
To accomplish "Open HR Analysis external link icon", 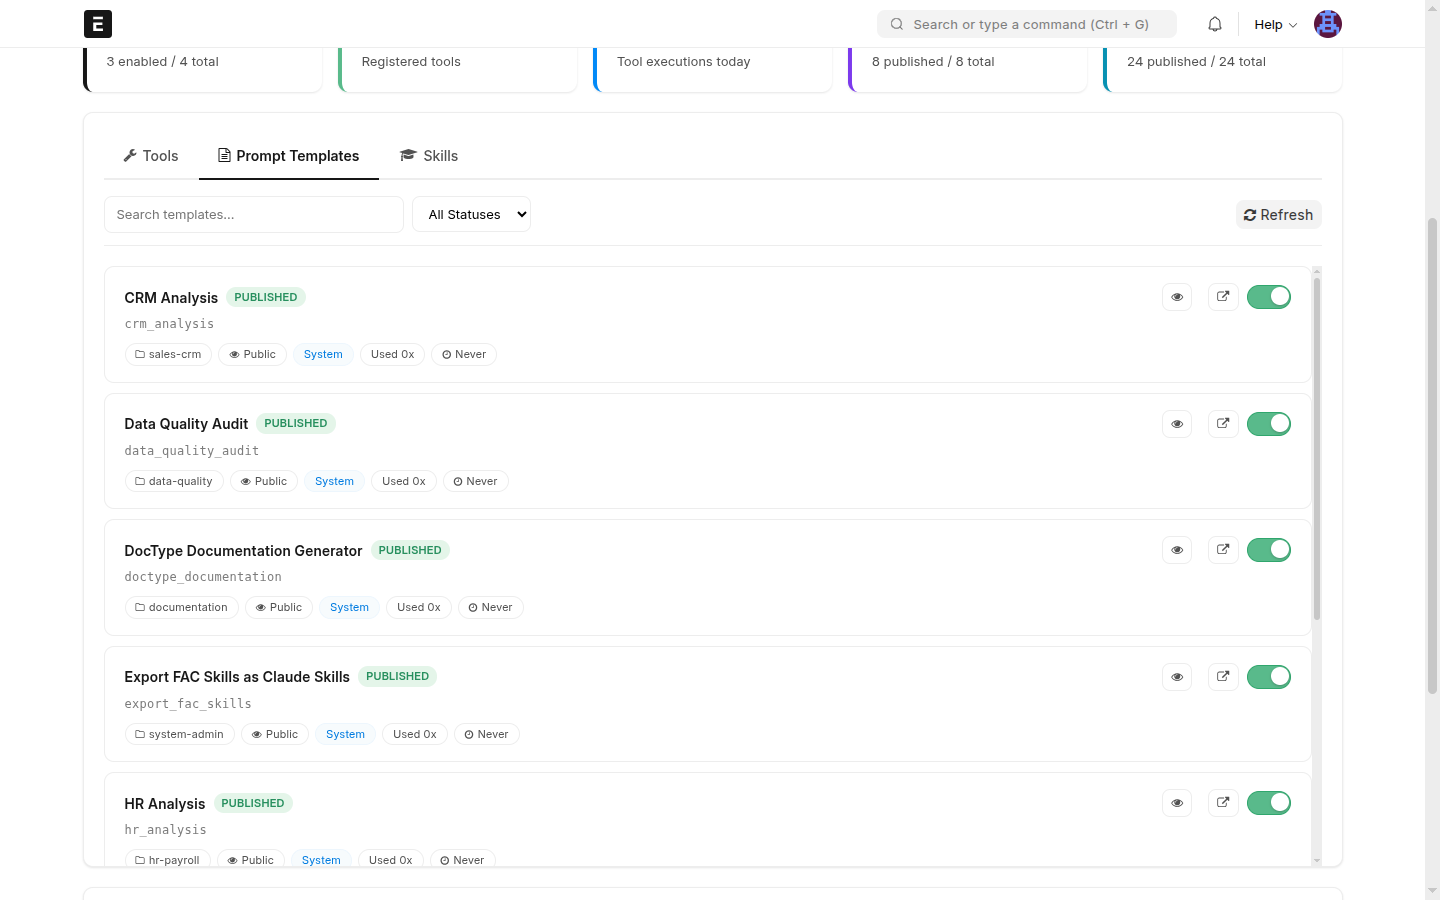I will (x=1223, y=803).
